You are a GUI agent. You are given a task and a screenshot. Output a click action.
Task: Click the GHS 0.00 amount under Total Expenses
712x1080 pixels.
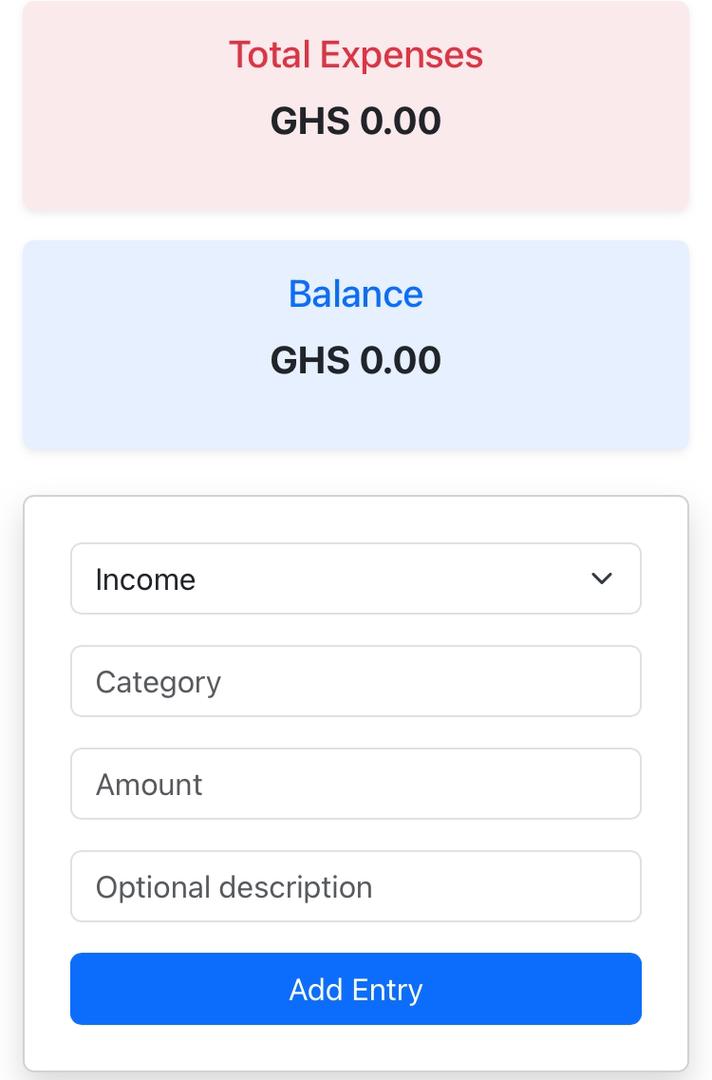(x=355, y=121)
